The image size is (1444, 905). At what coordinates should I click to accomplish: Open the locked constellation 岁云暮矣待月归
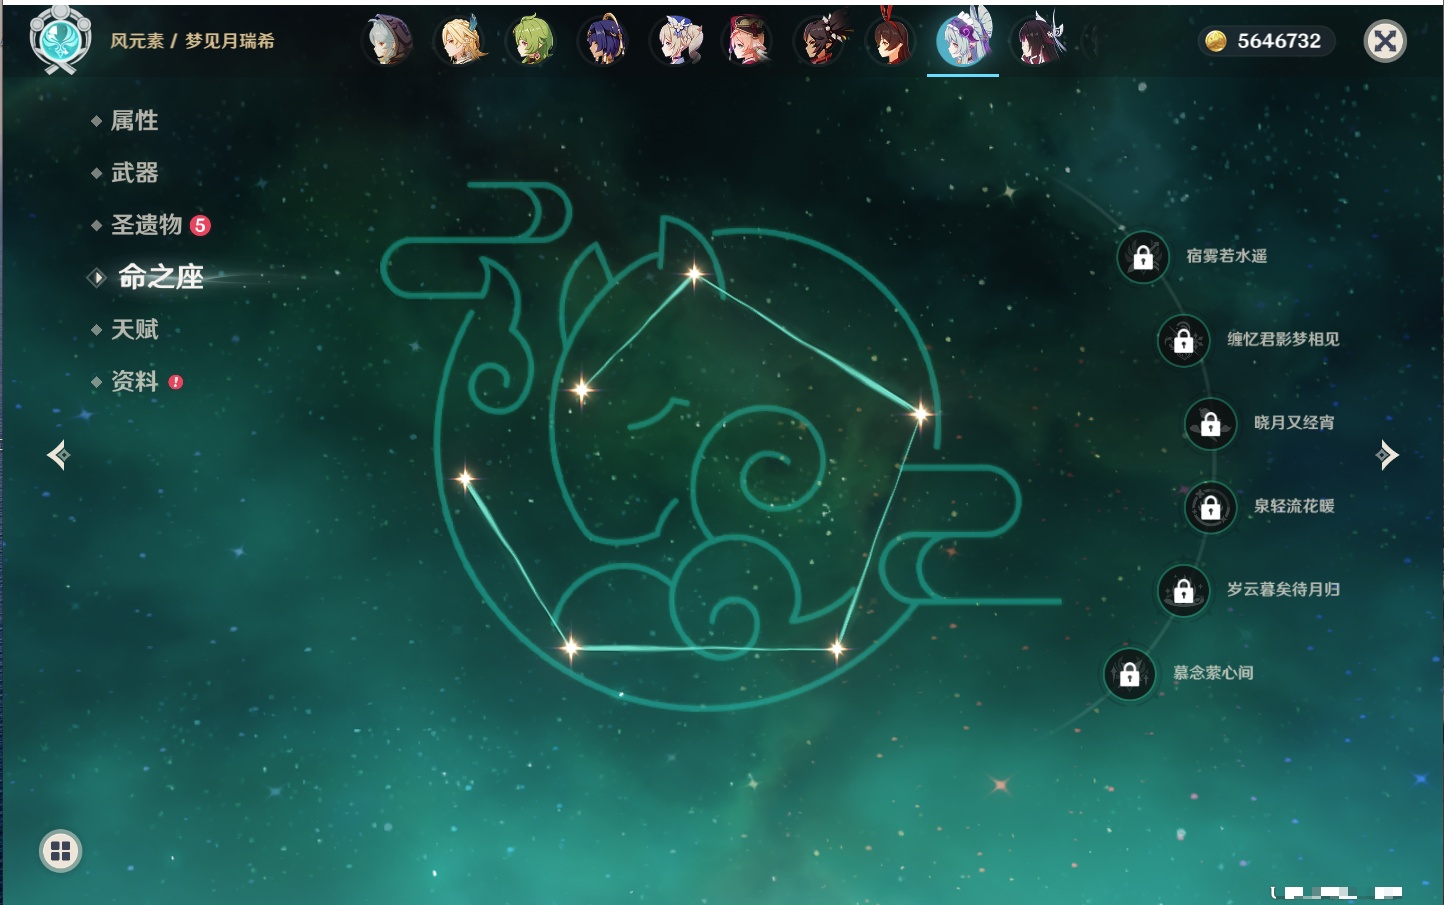click(x=1184, y=590)
